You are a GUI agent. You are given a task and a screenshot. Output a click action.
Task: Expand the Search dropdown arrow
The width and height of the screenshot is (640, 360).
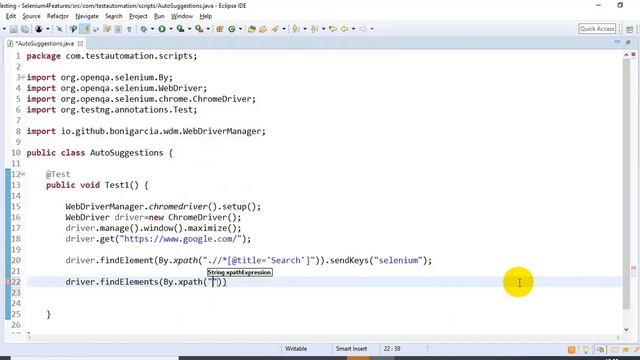coord(284,29)
